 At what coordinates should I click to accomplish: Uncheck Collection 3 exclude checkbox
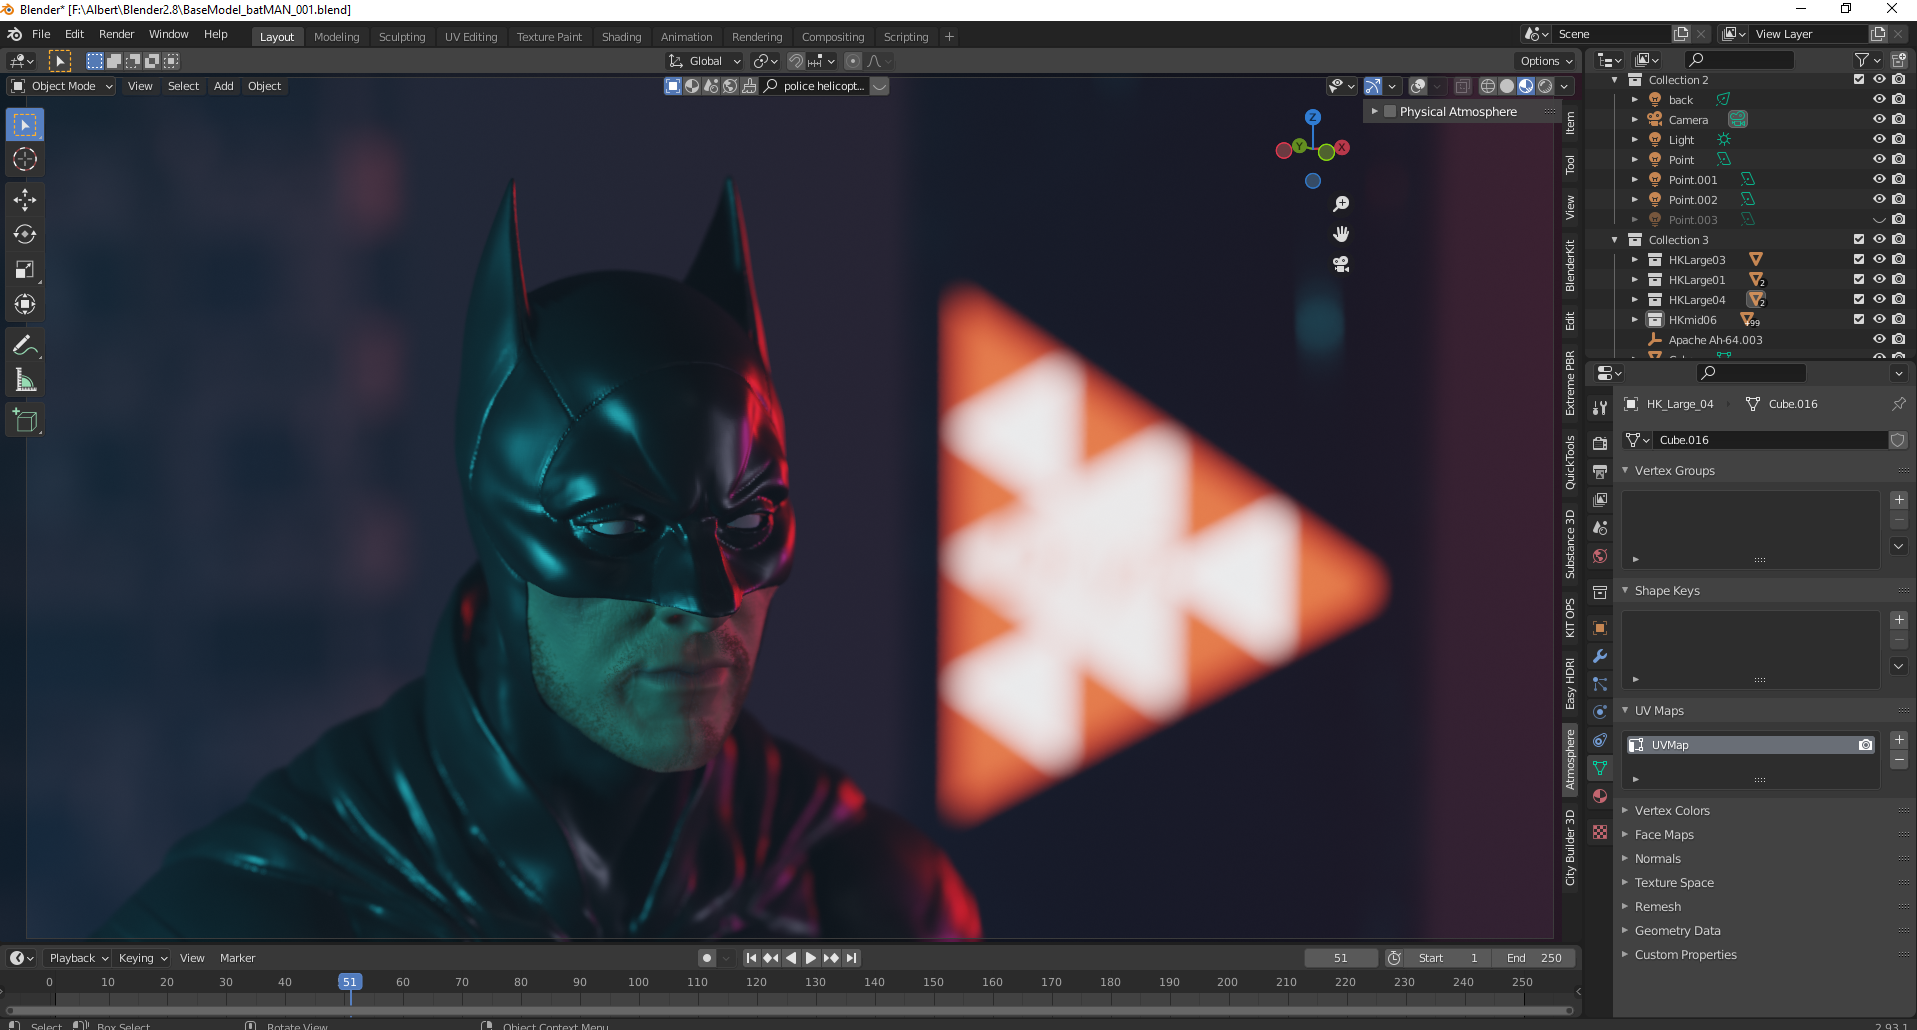click(x=1859, y=239)
